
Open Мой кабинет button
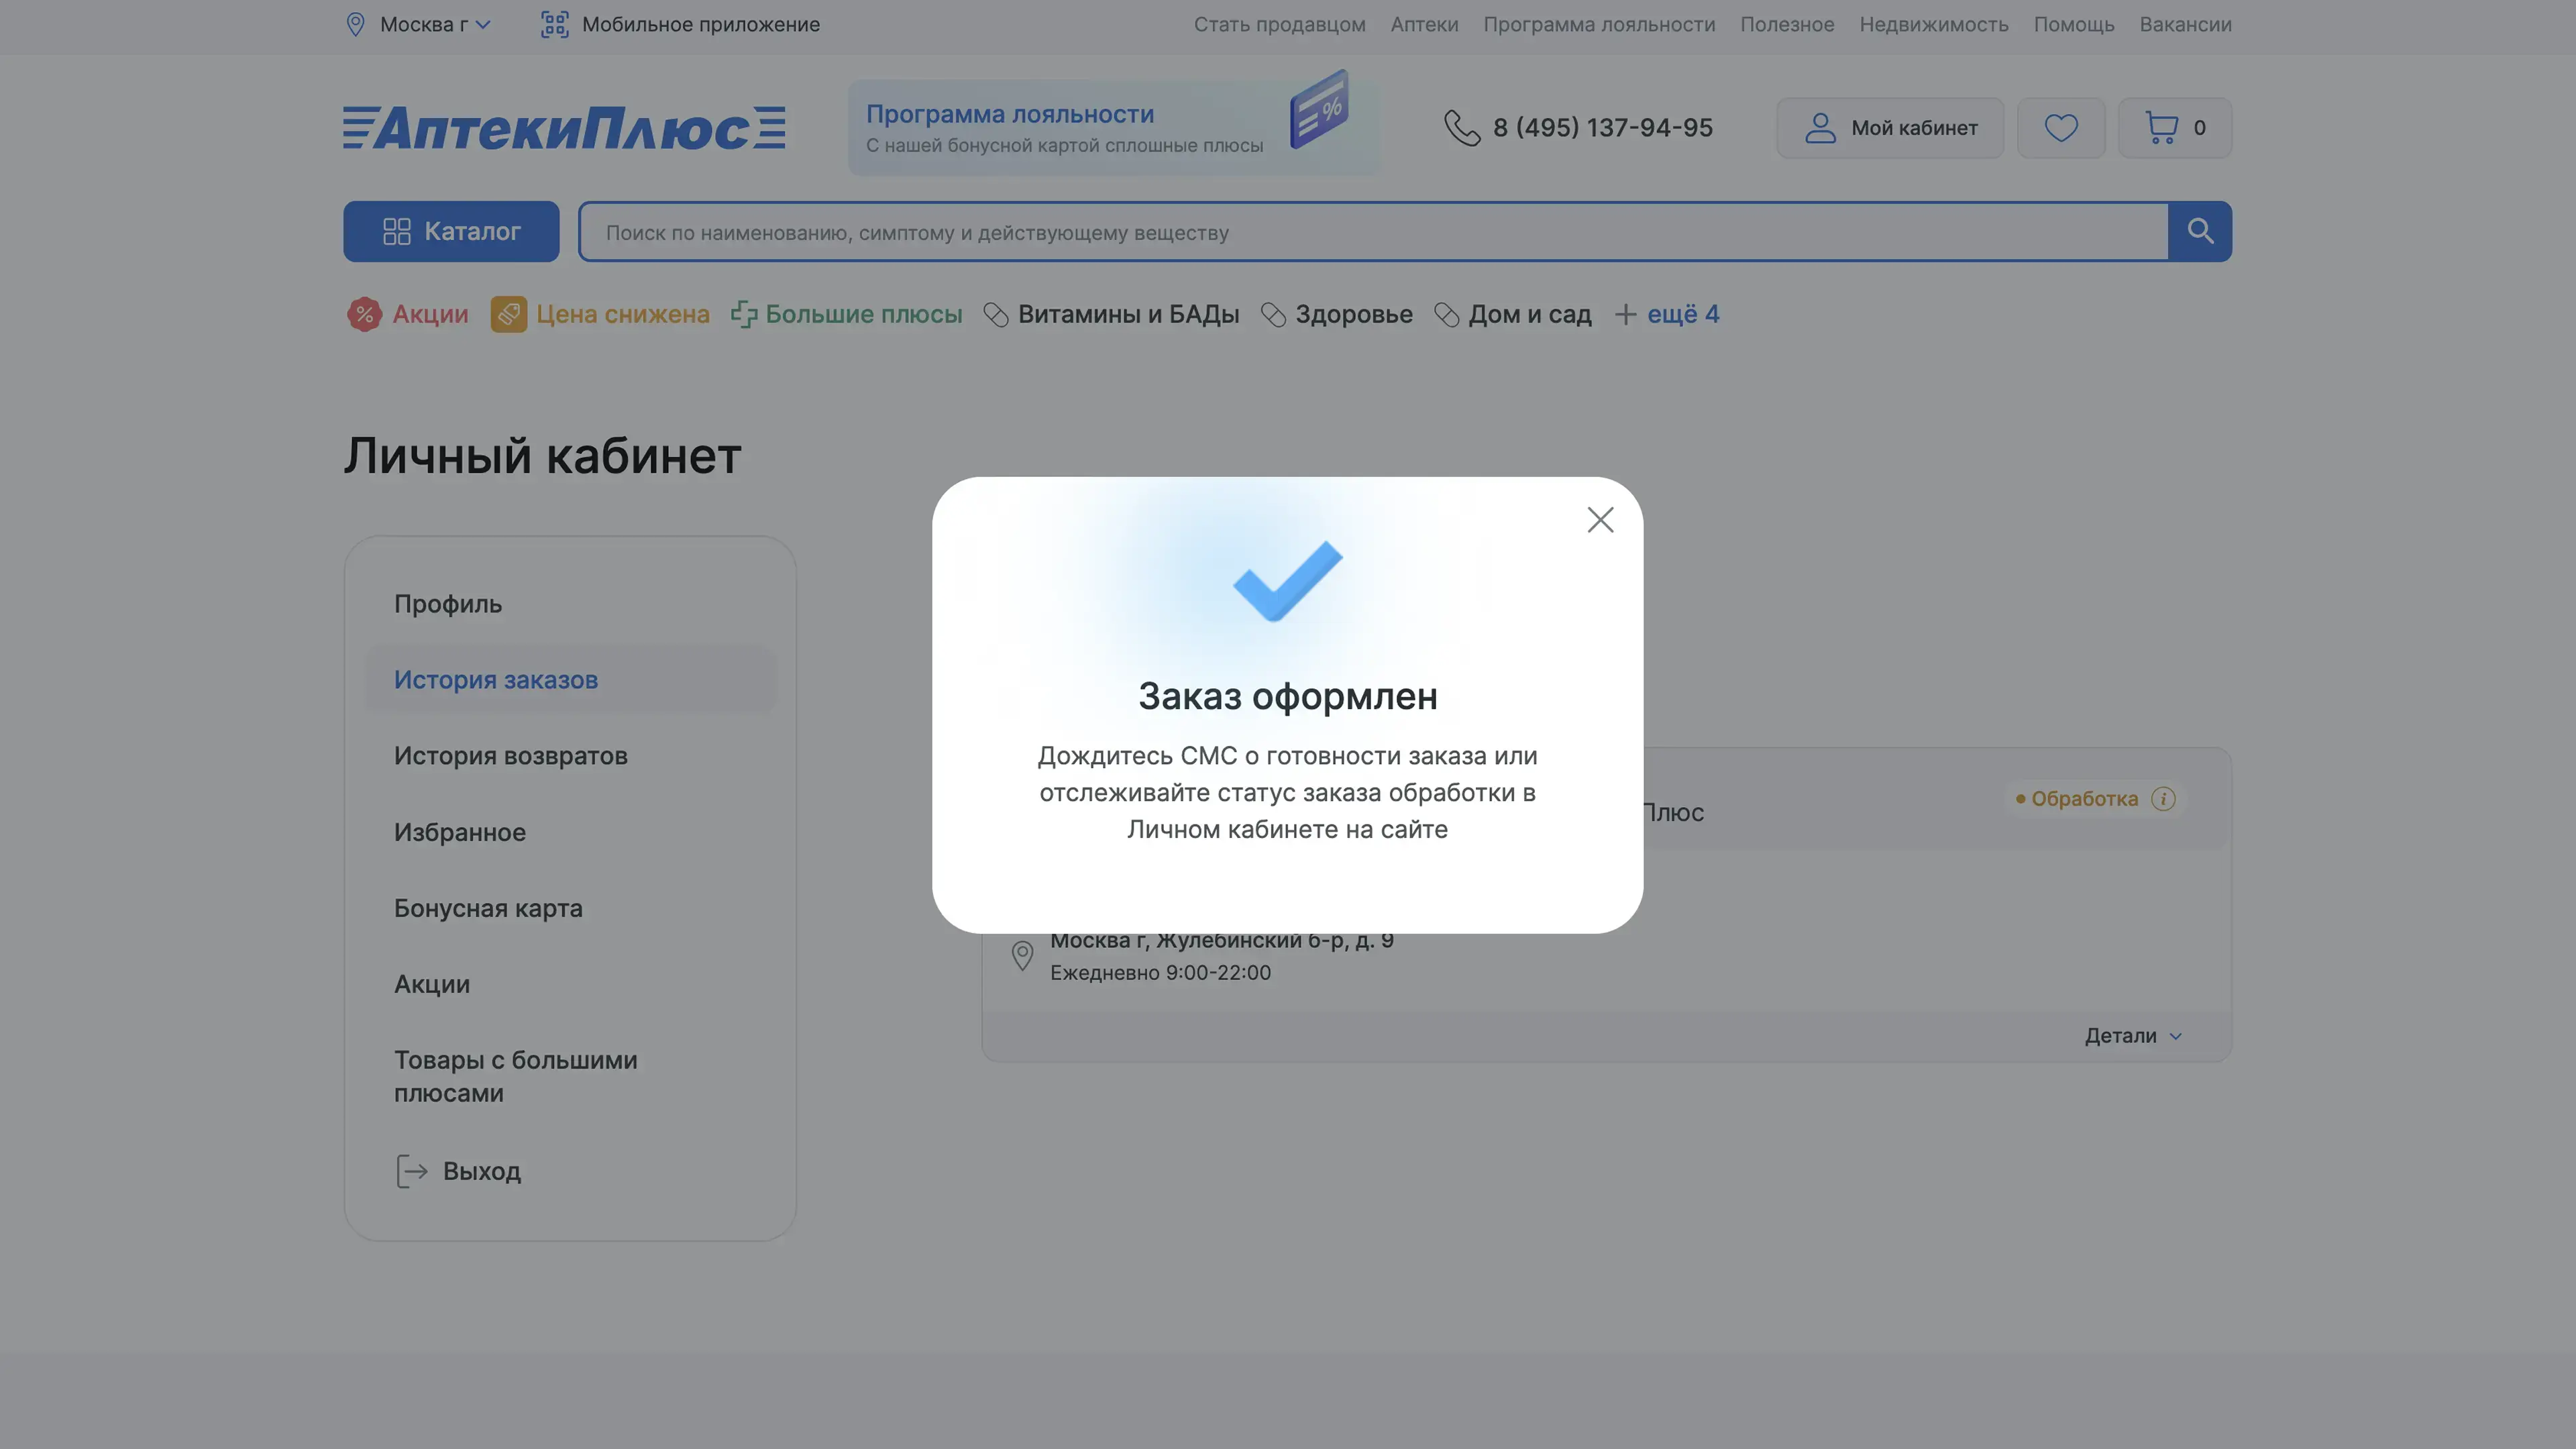click(1889, 128)
